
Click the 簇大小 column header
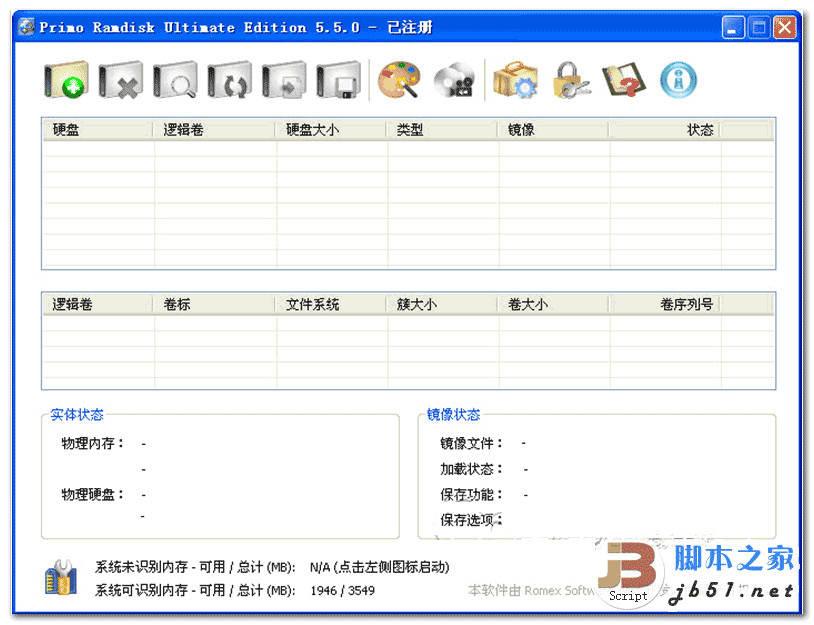click(442, 304)
